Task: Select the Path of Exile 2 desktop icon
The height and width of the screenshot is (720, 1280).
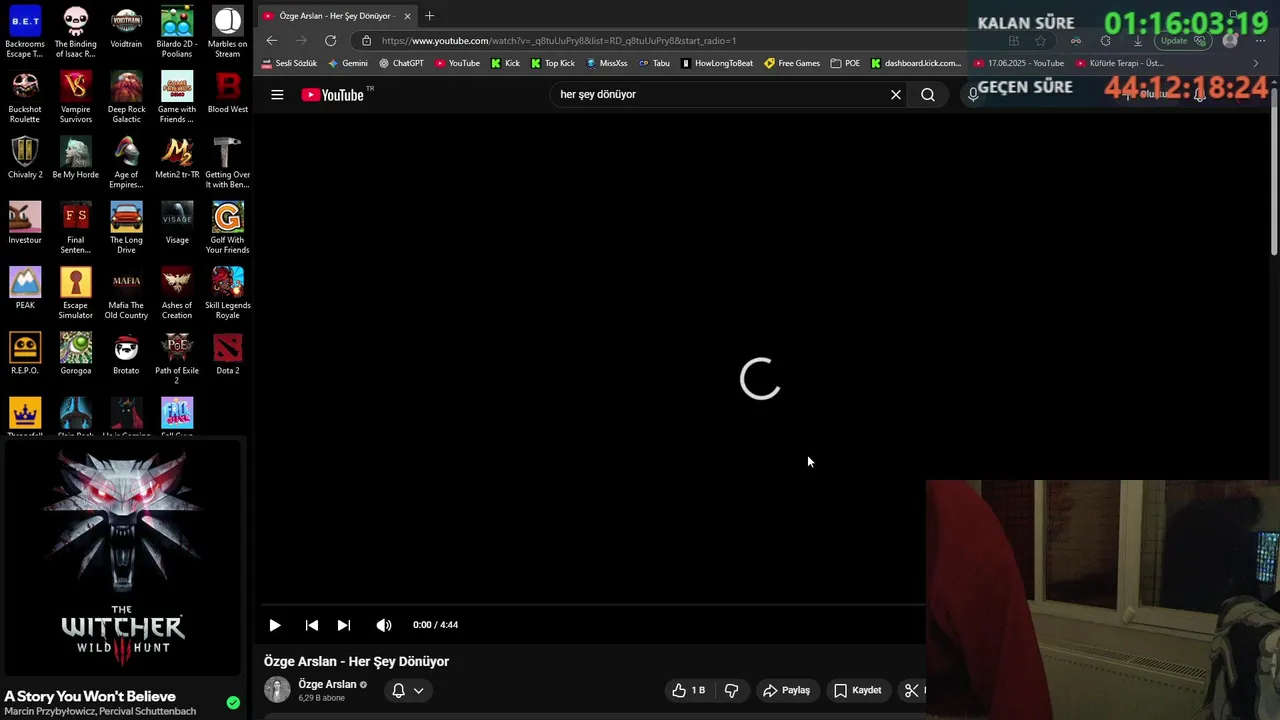Action: [x=177, y=359]
